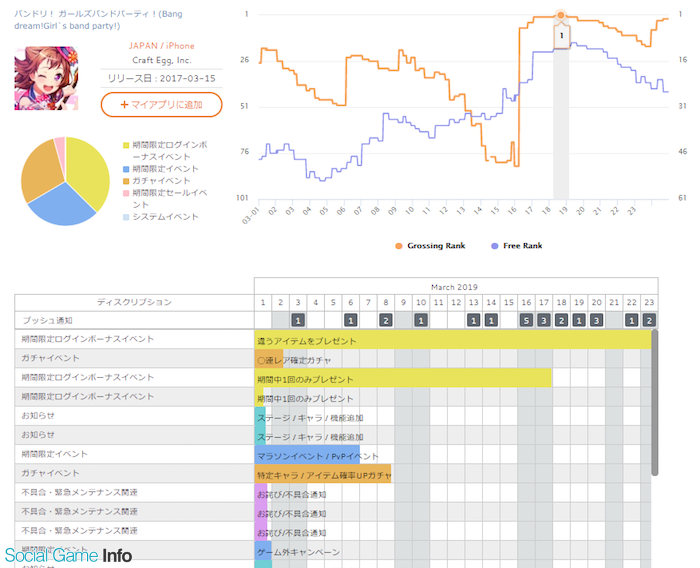Click first ステージ / キャラ / 機能追加 bar
This screenshot has width=700, height=568.
[260, 417]
